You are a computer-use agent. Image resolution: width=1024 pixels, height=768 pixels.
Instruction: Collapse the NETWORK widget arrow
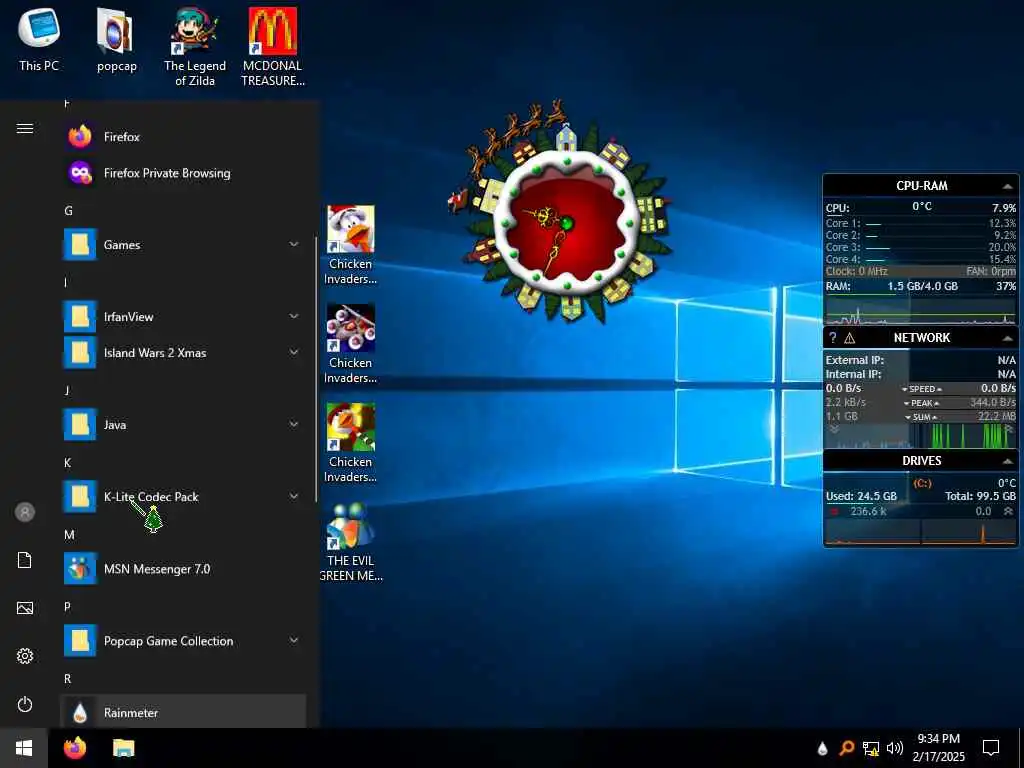point(1008,338)
